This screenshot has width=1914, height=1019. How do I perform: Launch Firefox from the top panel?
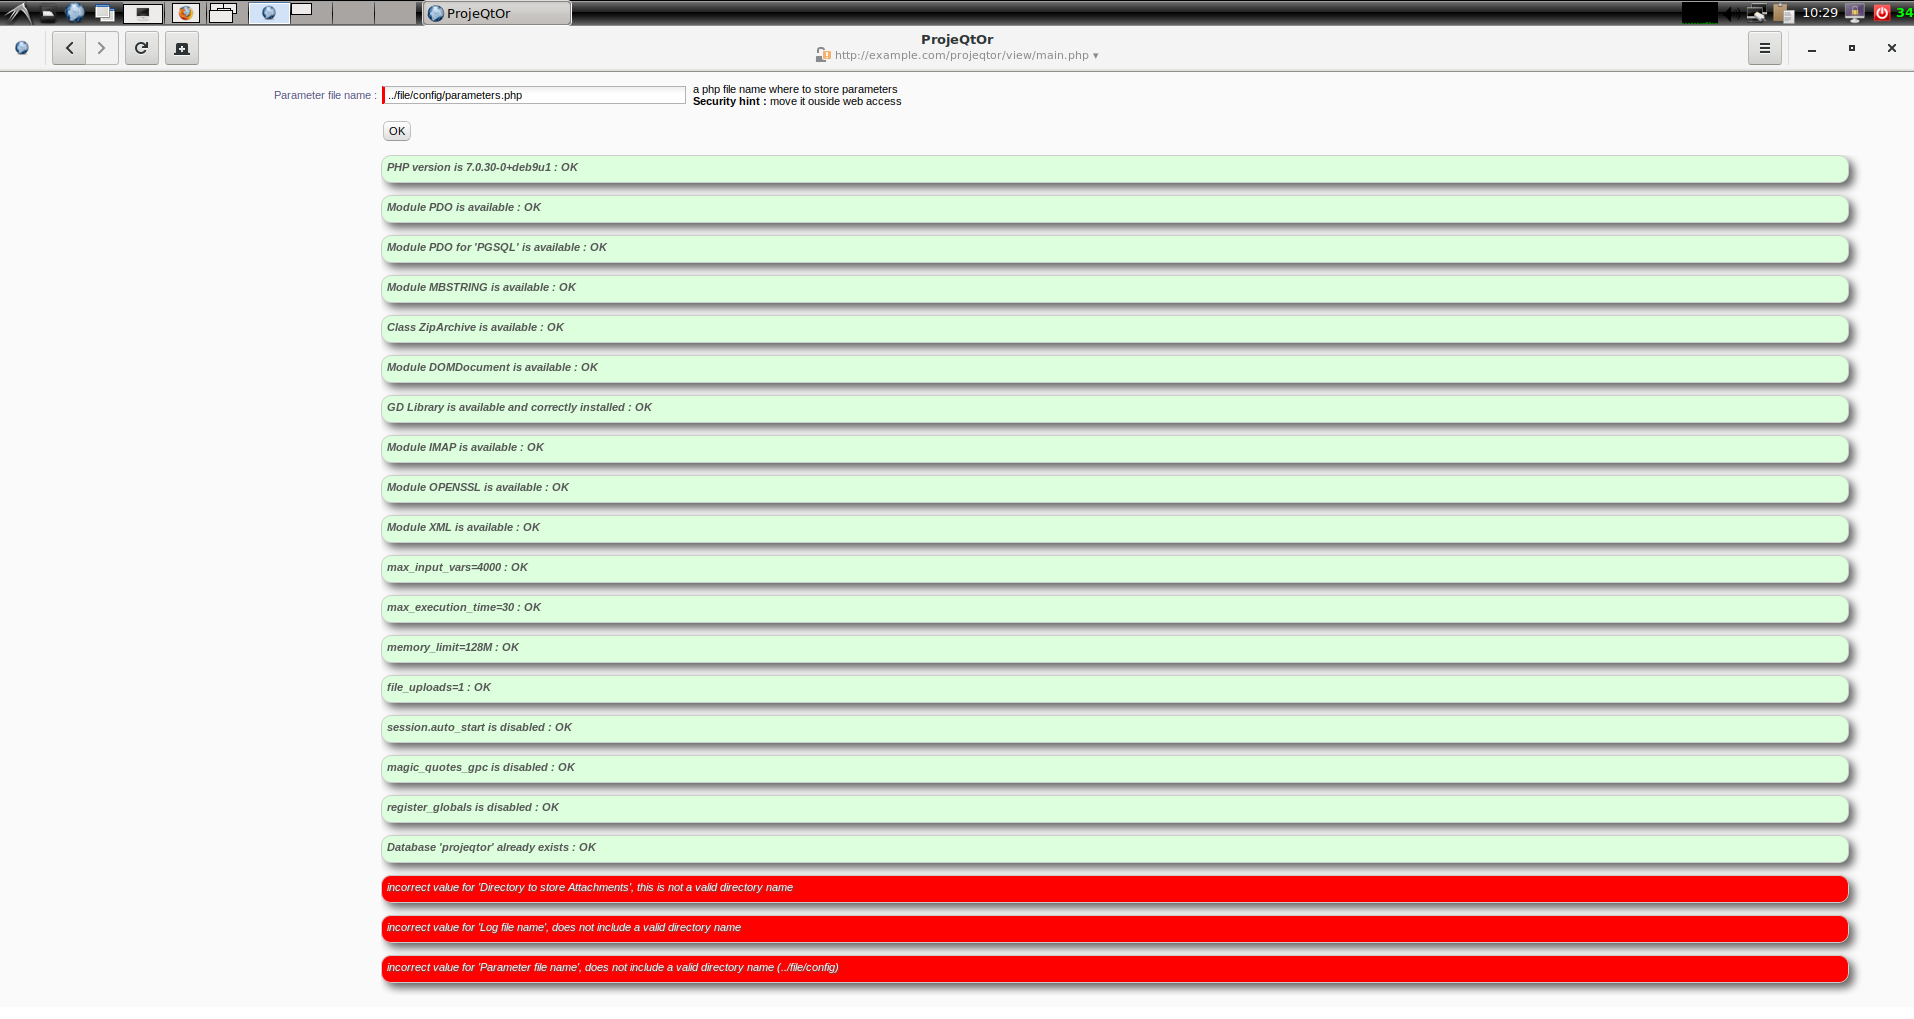186,13
